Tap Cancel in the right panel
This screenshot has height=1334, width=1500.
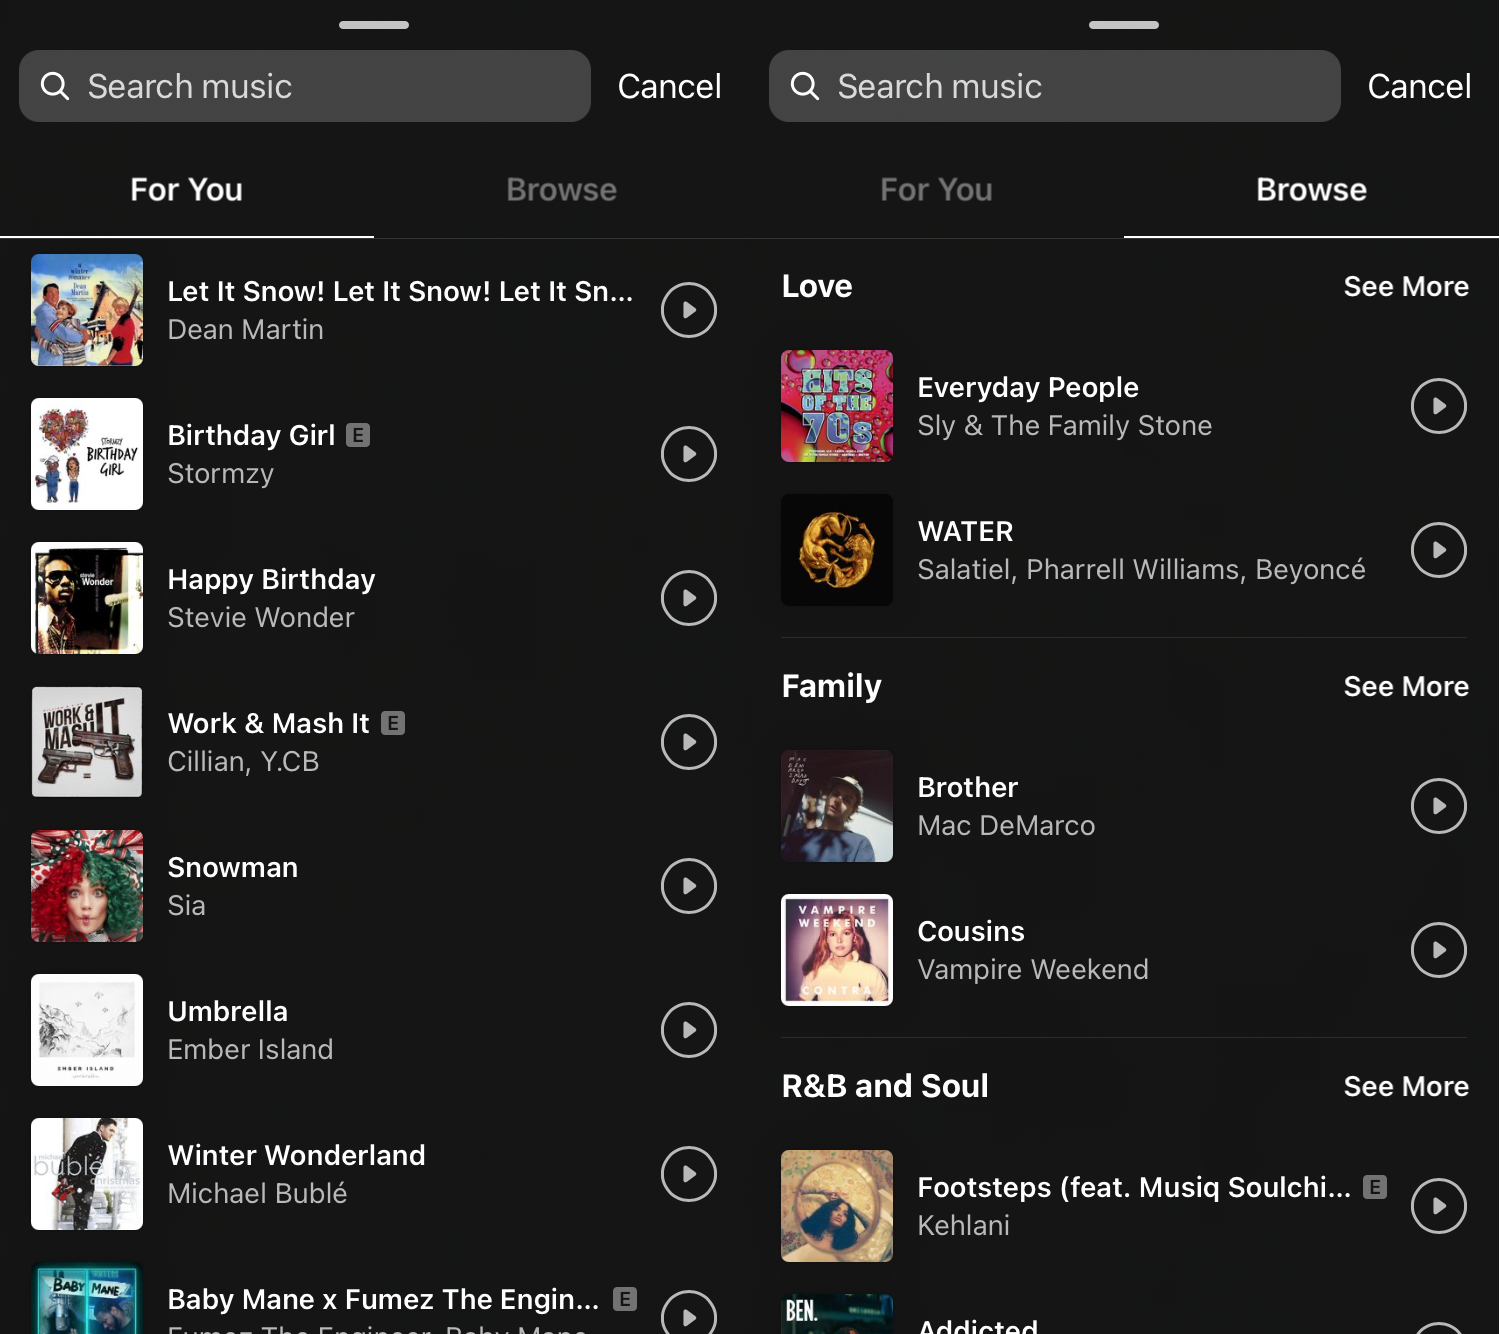pyautogui.click(x=1419, y=86)
